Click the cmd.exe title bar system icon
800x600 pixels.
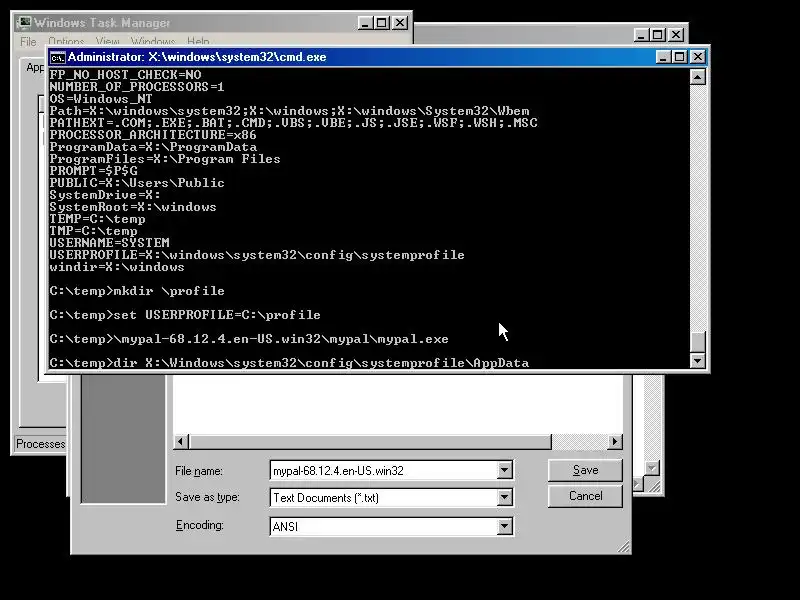coord(57,57)
